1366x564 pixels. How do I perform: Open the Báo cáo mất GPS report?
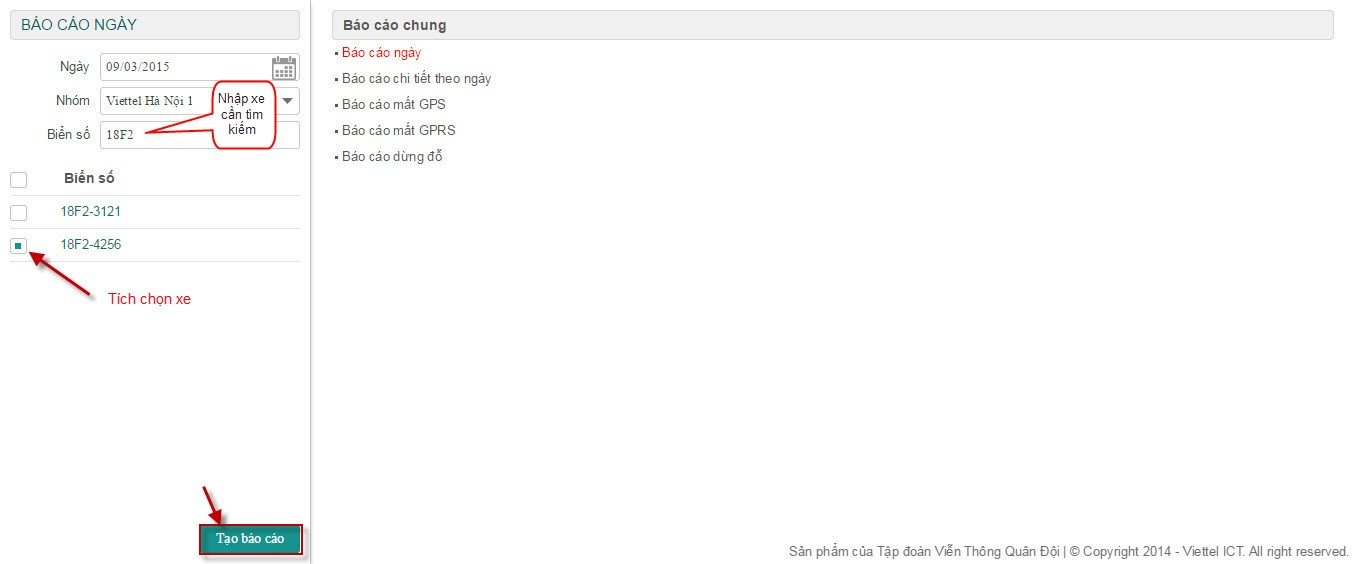[x=394, y=104]
